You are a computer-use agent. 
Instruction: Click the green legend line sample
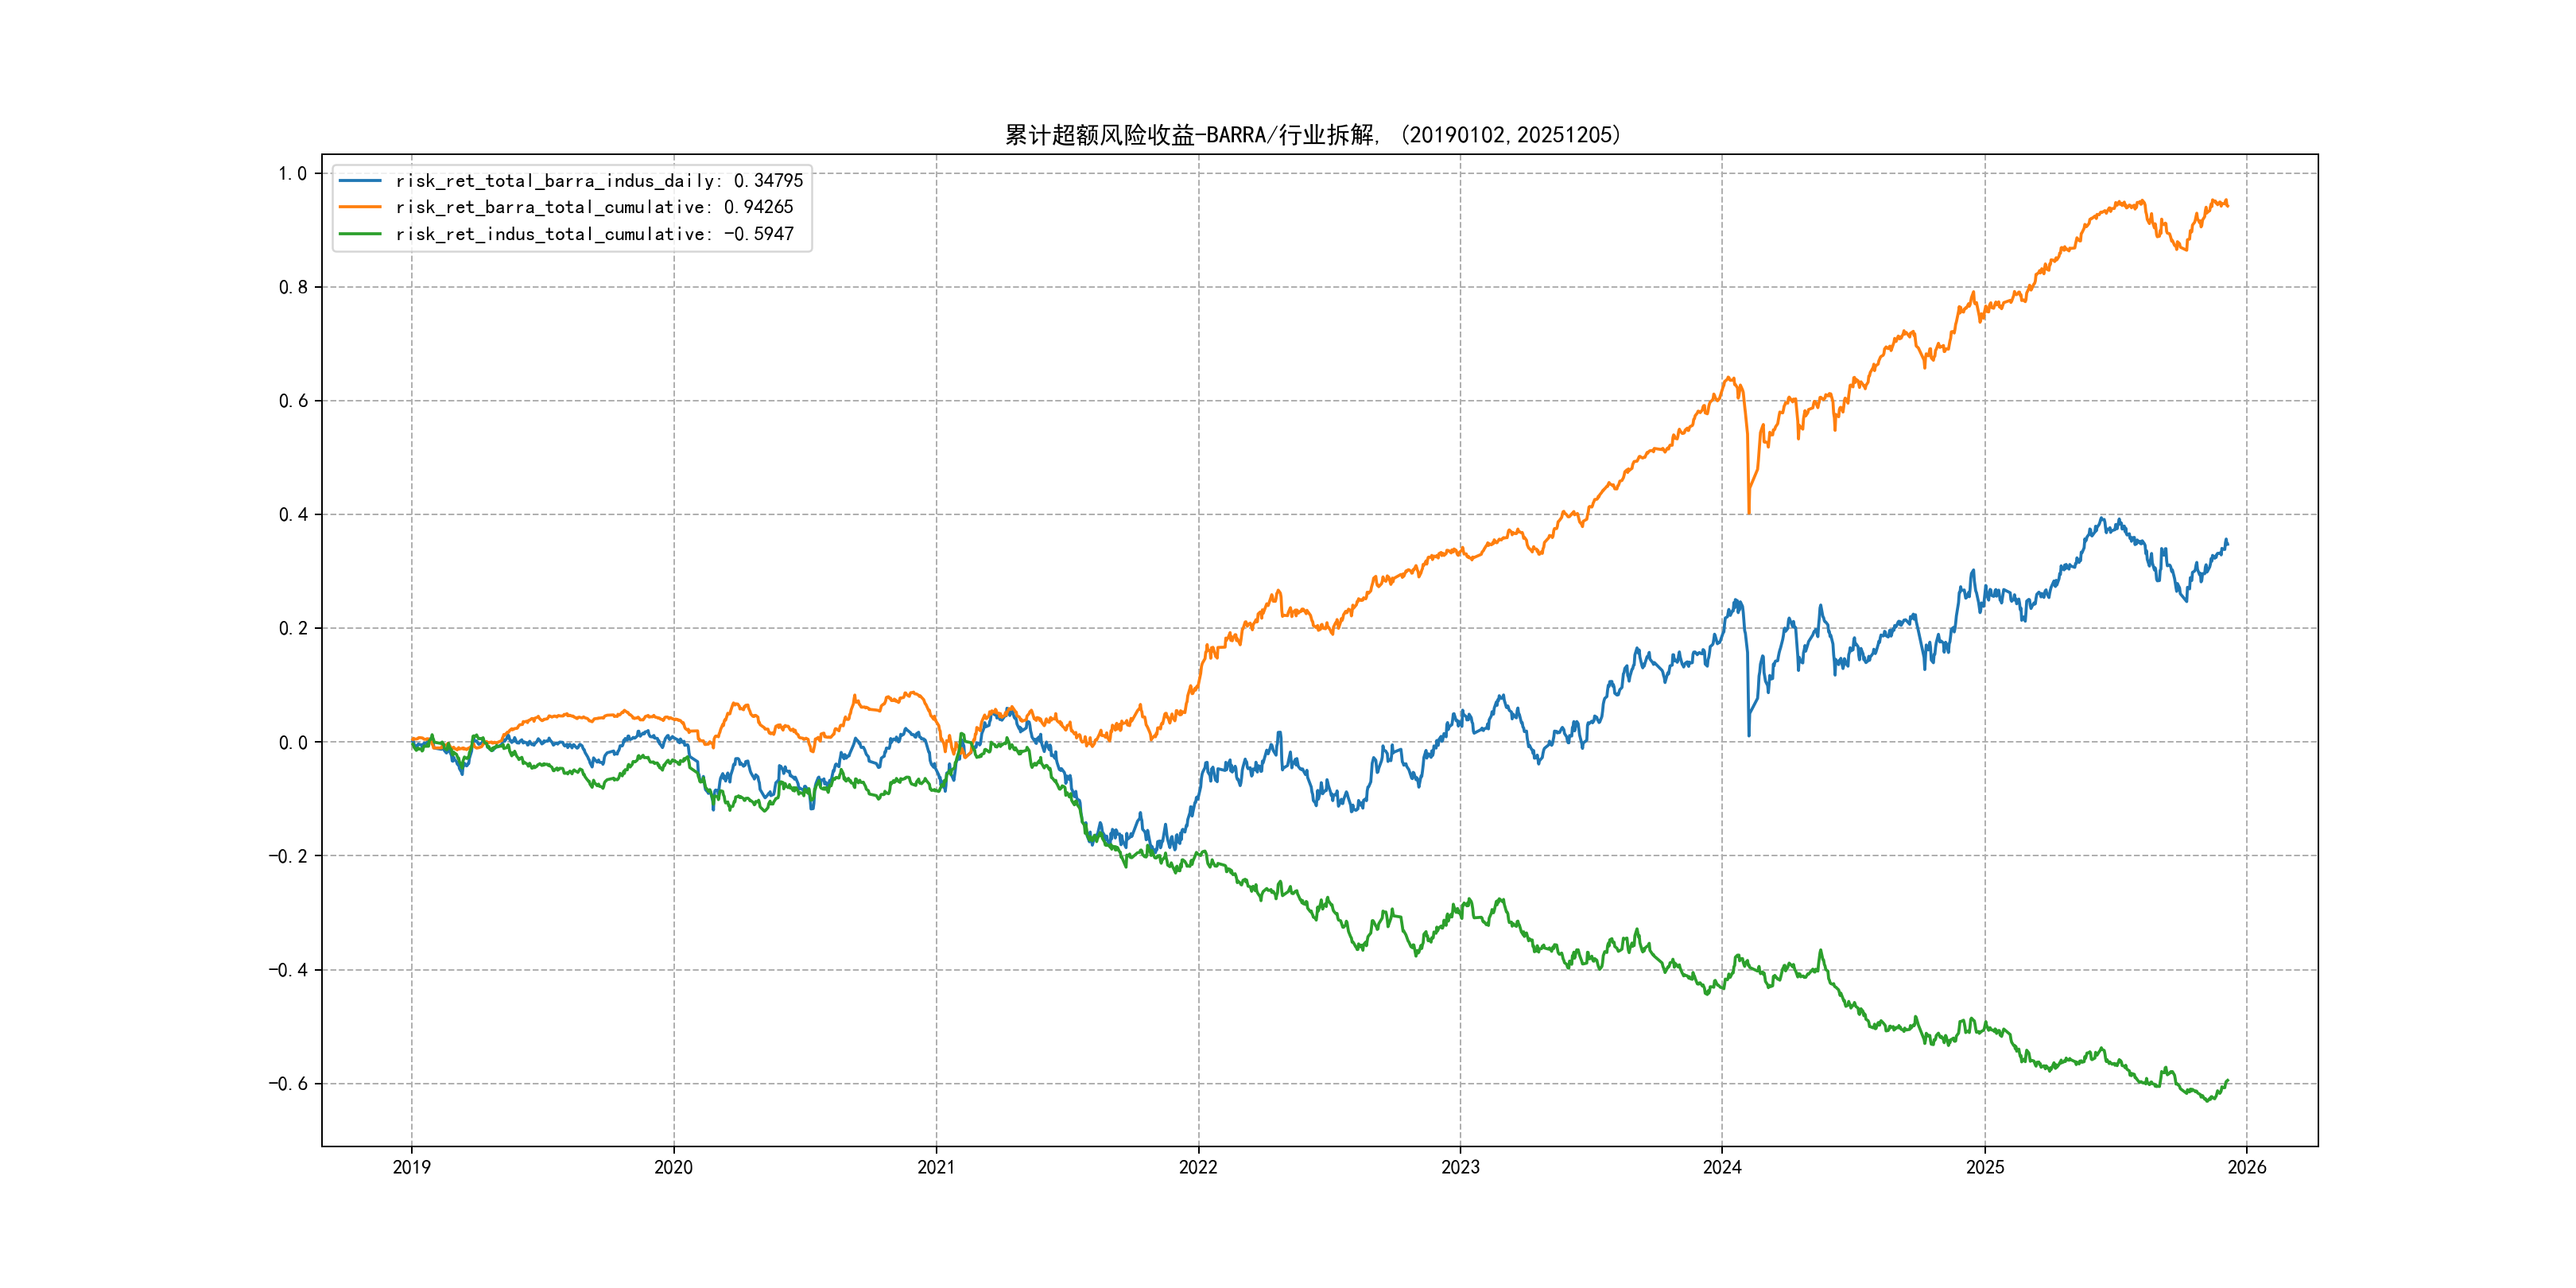tap(360, 234)
